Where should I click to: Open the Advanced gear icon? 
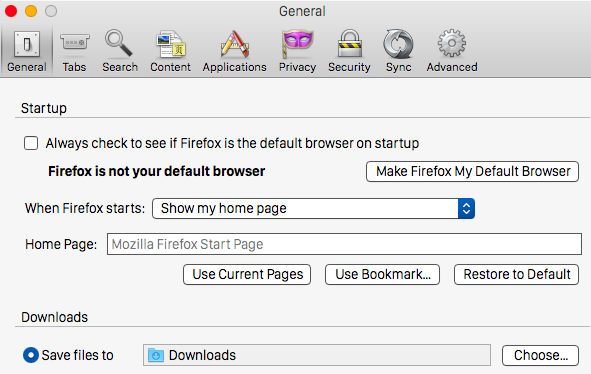click(x=452, y=44)
